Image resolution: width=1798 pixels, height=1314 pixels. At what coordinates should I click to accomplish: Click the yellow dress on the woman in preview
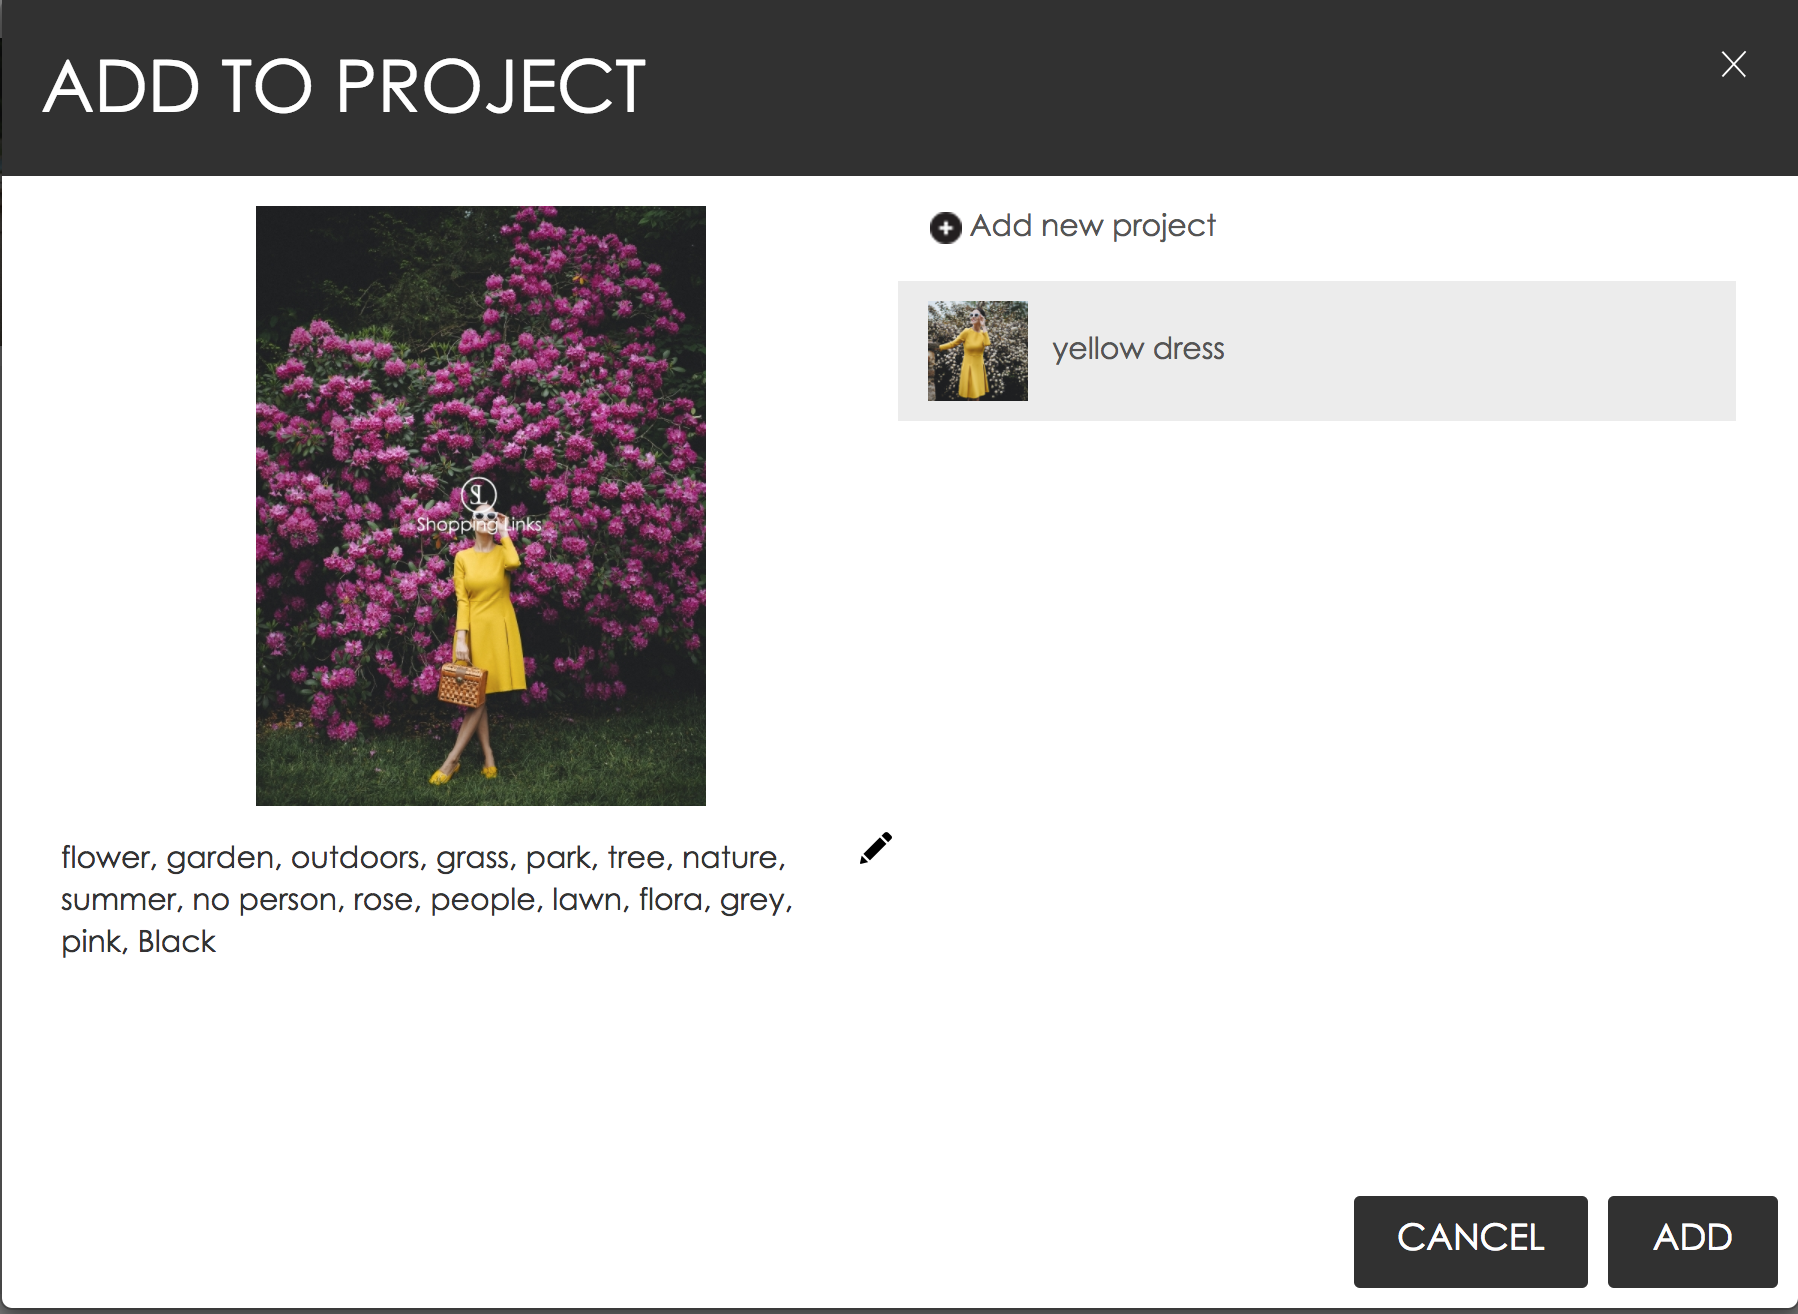(488, 620)
